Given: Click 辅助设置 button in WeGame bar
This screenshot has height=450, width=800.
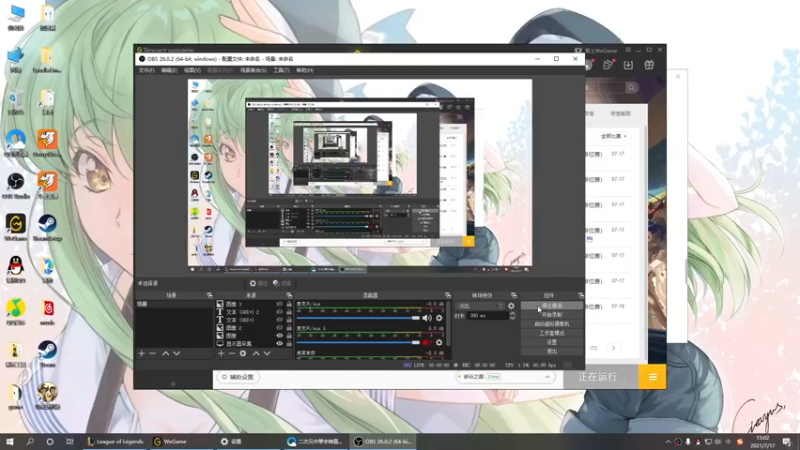Looking at the screenshot, I should point(238,377).
